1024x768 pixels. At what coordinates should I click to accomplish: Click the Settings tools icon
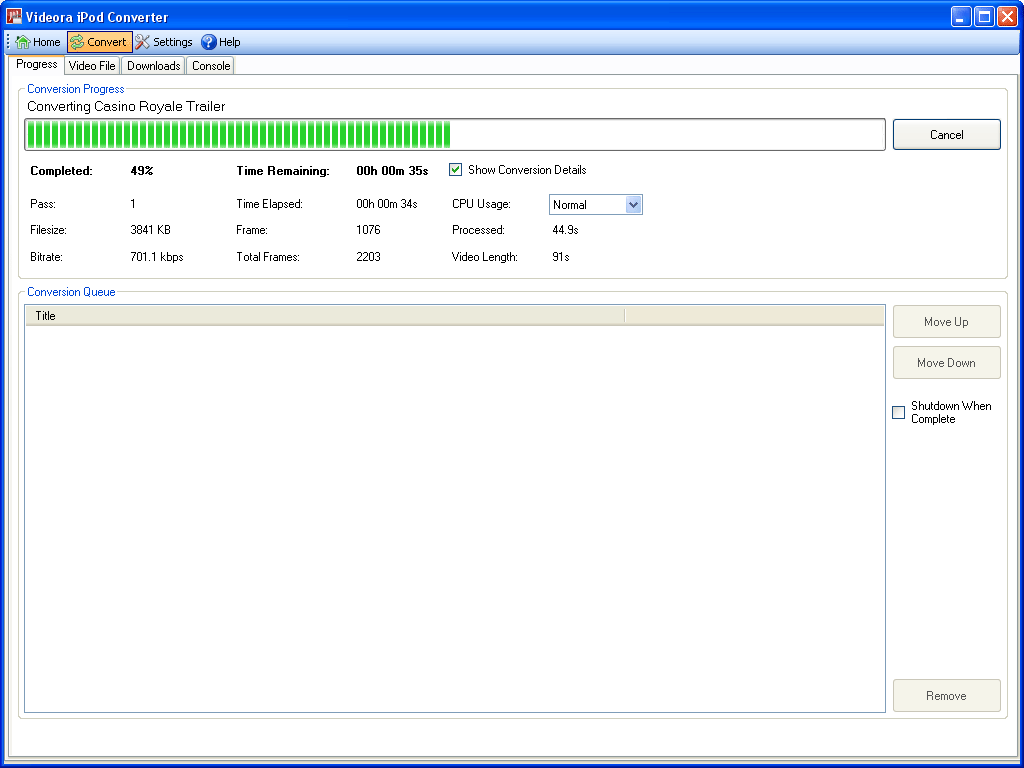[142, 42]
